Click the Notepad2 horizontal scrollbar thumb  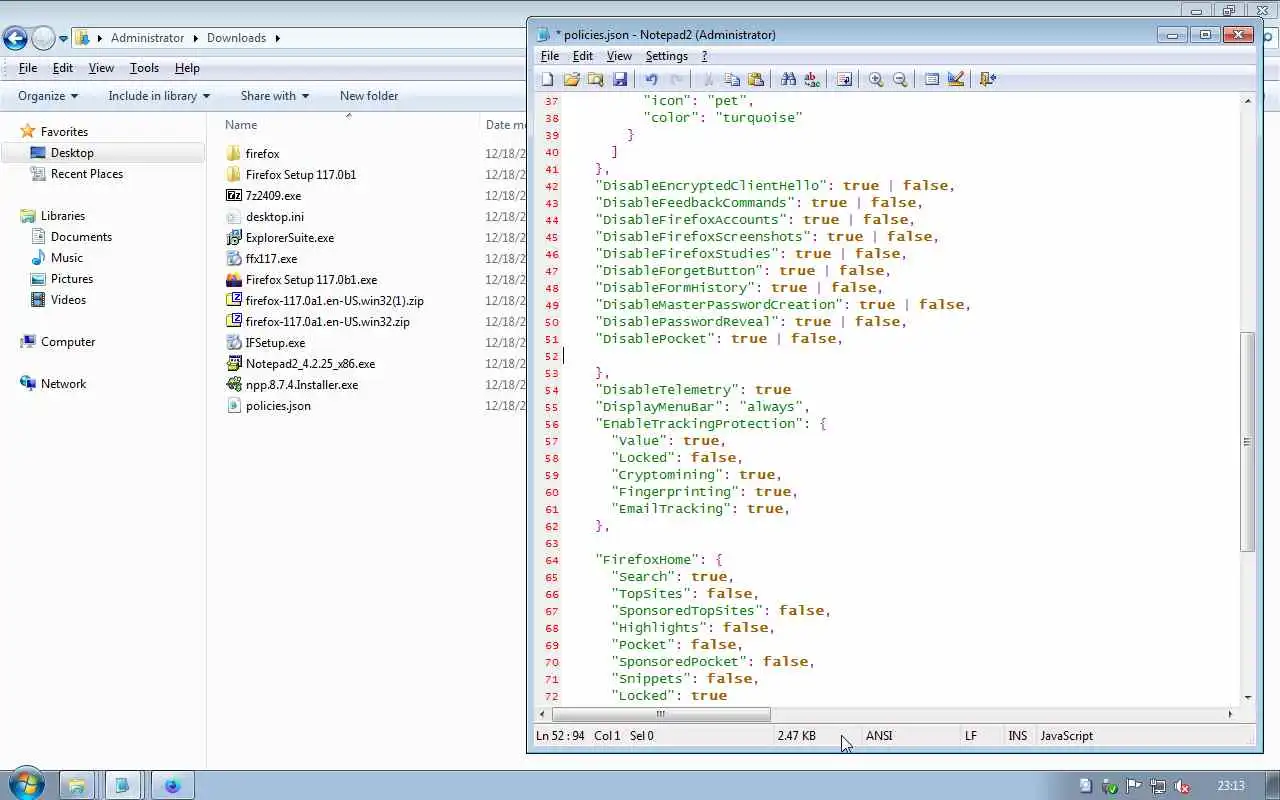pyautogui.click(x=661, y=714)
